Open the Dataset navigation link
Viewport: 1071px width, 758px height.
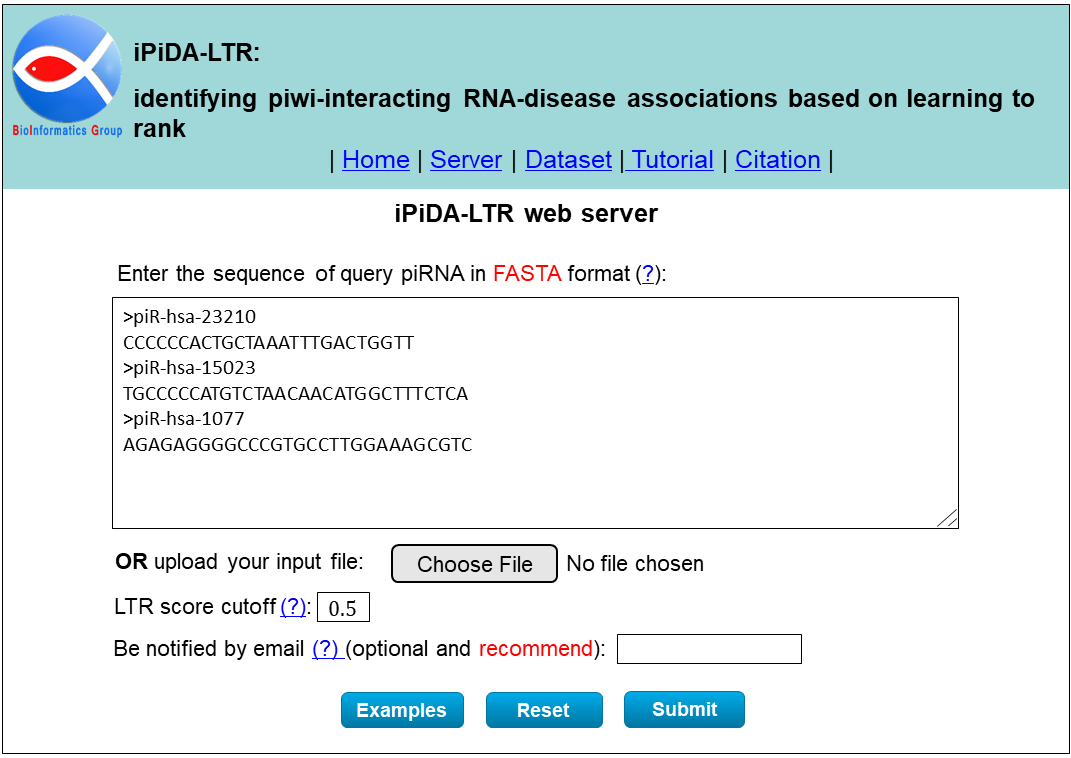coord(568,160)
